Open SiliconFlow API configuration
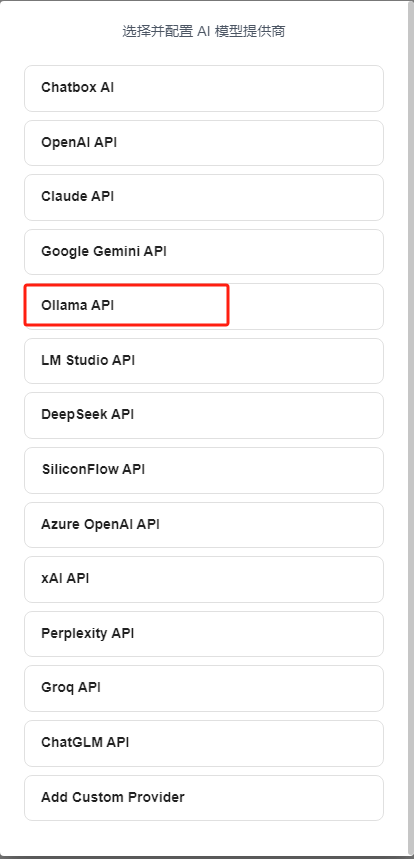This screenshot has width=414, height=859. pyautogui.click(x=204, y=470)
